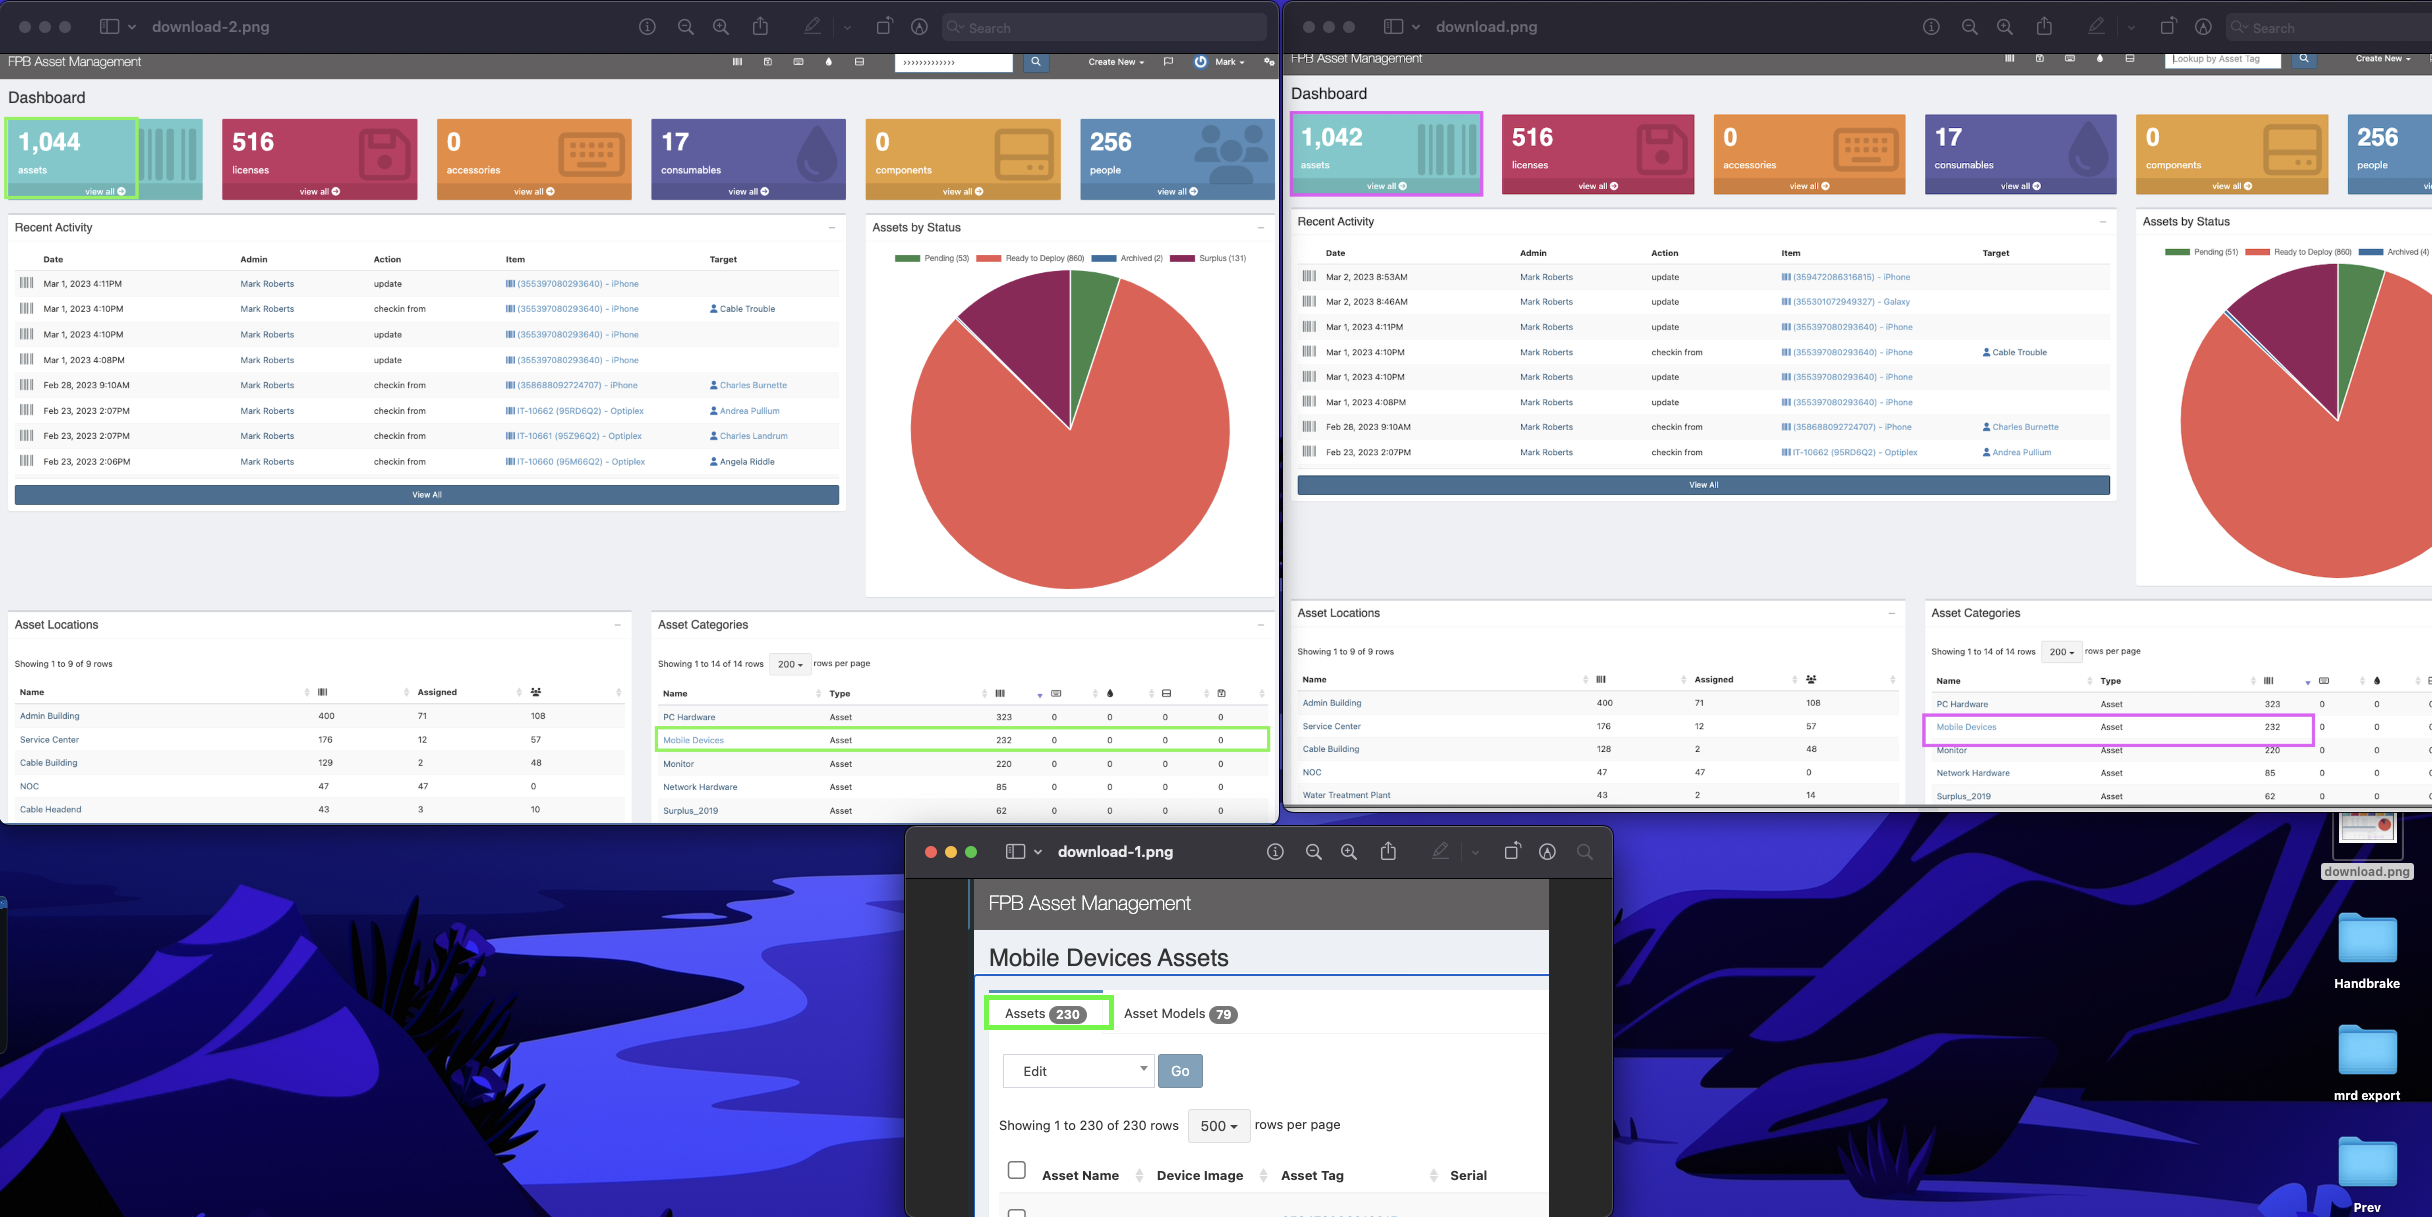Screen dimensions: 2432x1217
Task: Open the Assets barcode icon in the navbar
Action: 738,61
